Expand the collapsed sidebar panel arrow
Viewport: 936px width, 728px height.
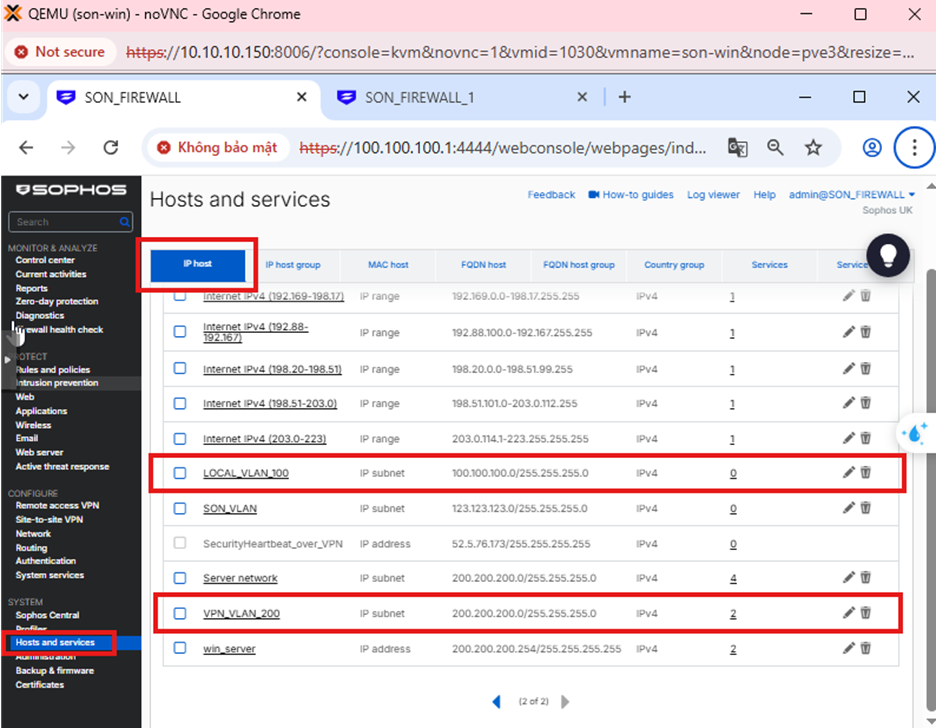pyautogui.click(x=8, y=358)
